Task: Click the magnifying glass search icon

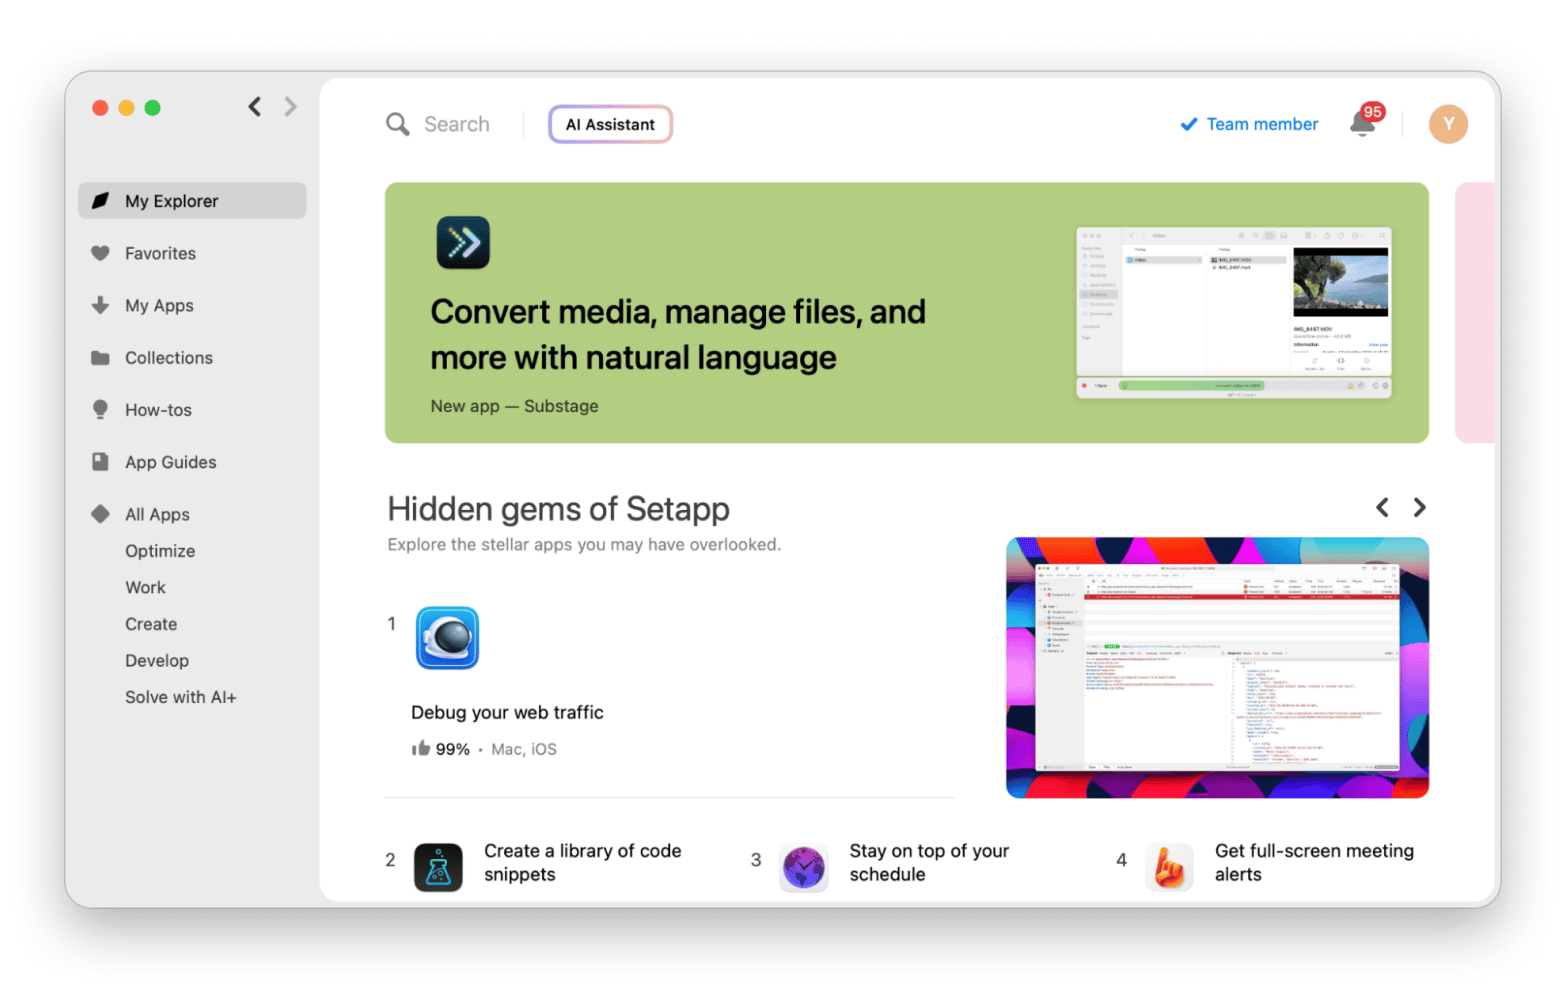Action: click(x=398, y=124)
